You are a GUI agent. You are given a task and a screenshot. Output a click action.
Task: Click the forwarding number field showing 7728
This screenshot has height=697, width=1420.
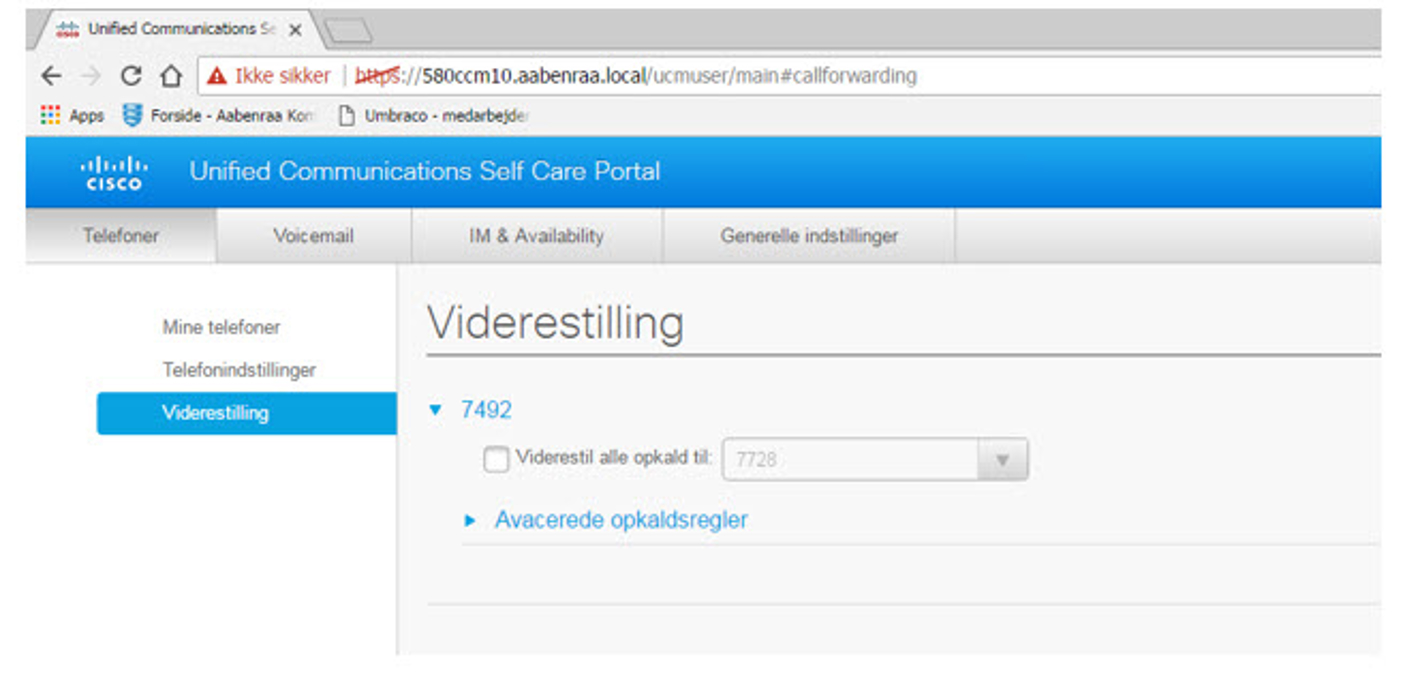coord(850,460)
